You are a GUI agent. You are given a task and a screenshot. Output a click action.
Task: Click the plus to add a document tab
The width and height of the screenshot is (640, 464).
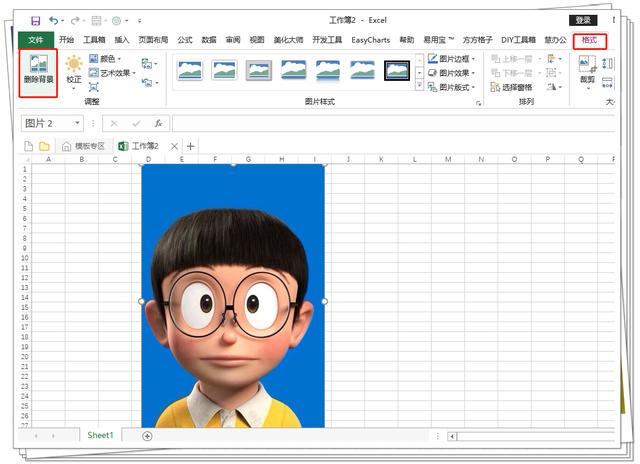[x=190, y=146]
